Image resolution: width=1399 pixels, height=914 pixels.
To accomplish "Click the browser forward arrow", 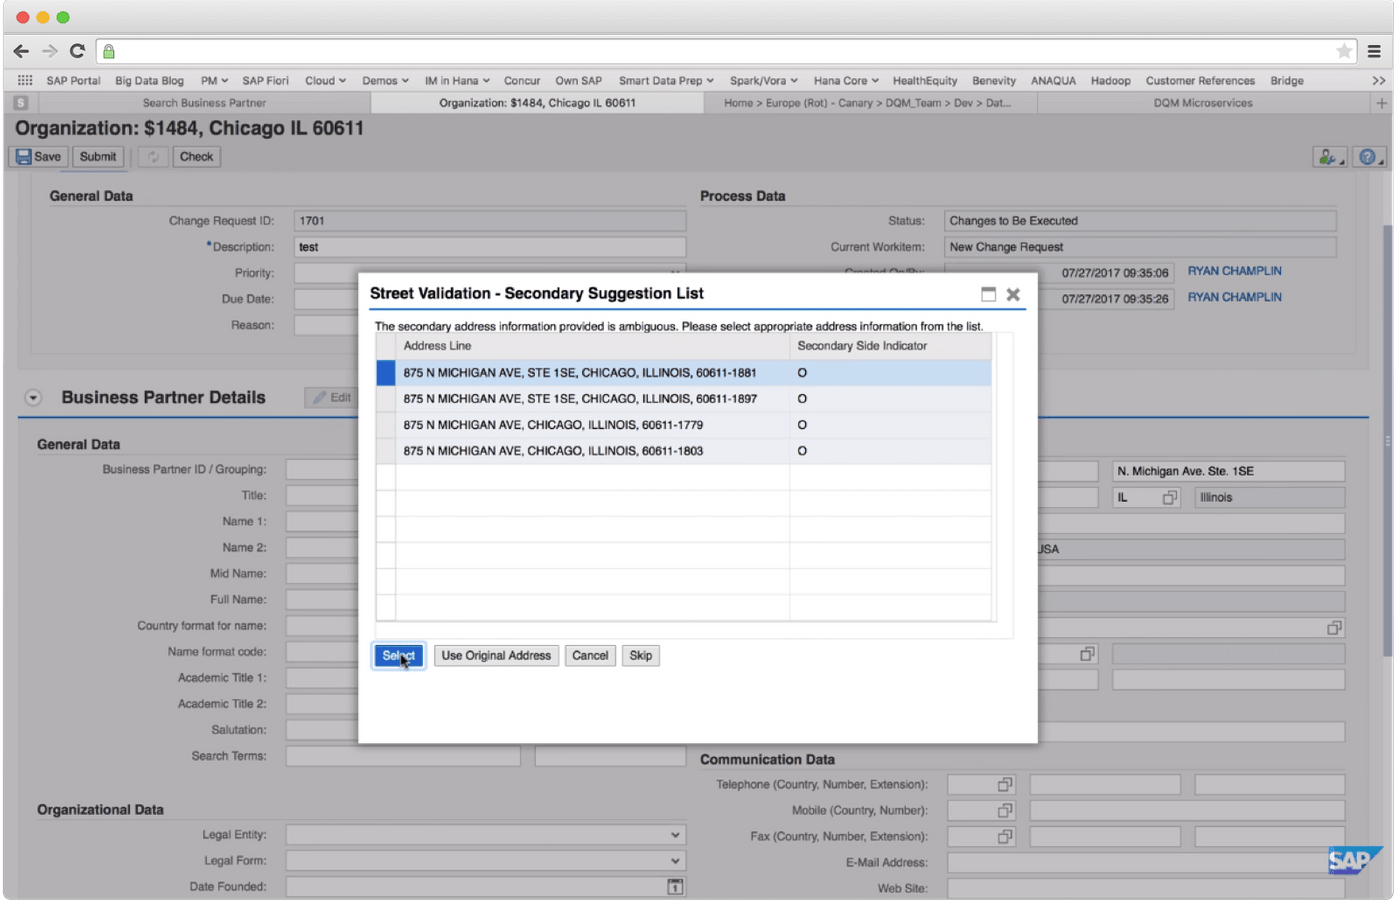I will click(49, 51).
